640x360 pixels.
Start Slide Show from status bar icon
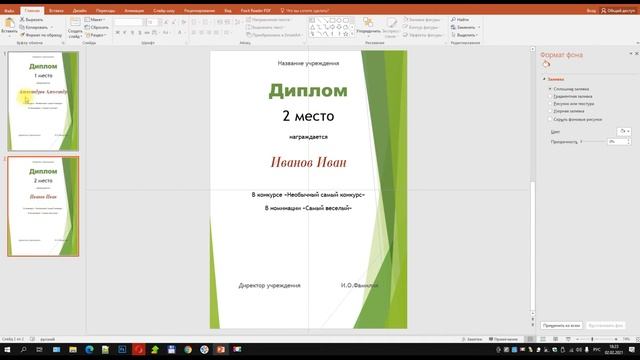(x=568, y=339)
